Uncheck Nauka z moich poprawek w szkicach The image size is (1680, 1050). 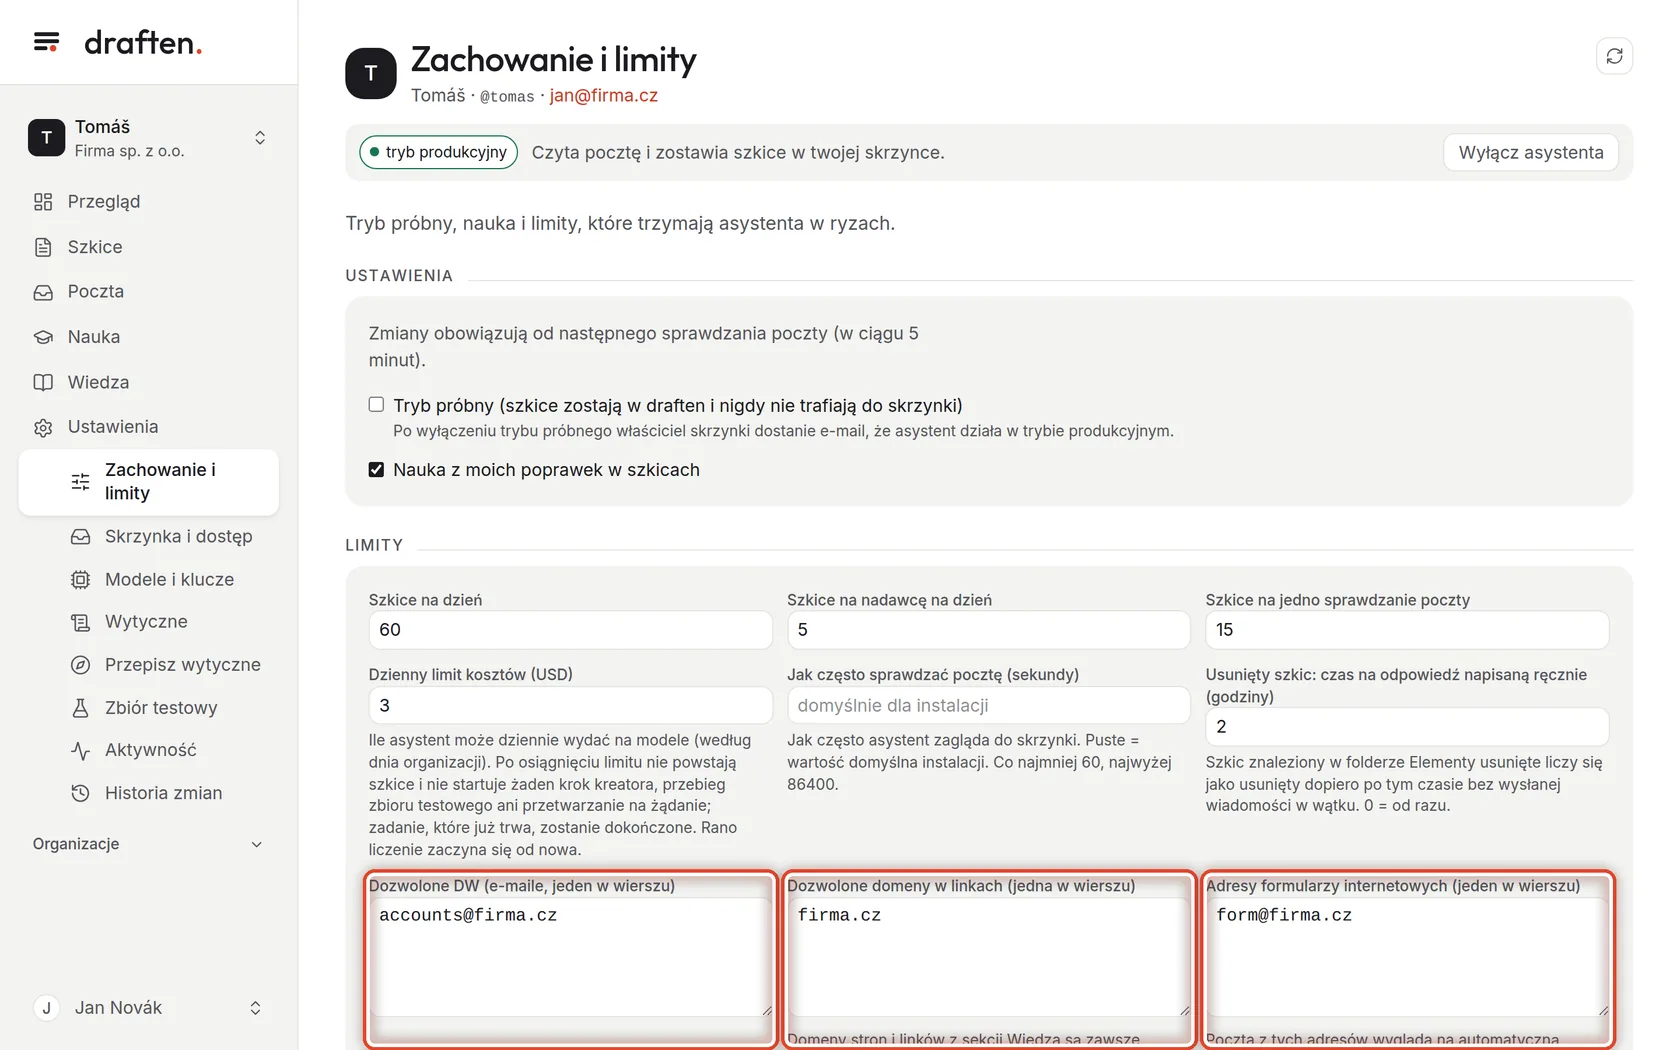pos(376,470)
